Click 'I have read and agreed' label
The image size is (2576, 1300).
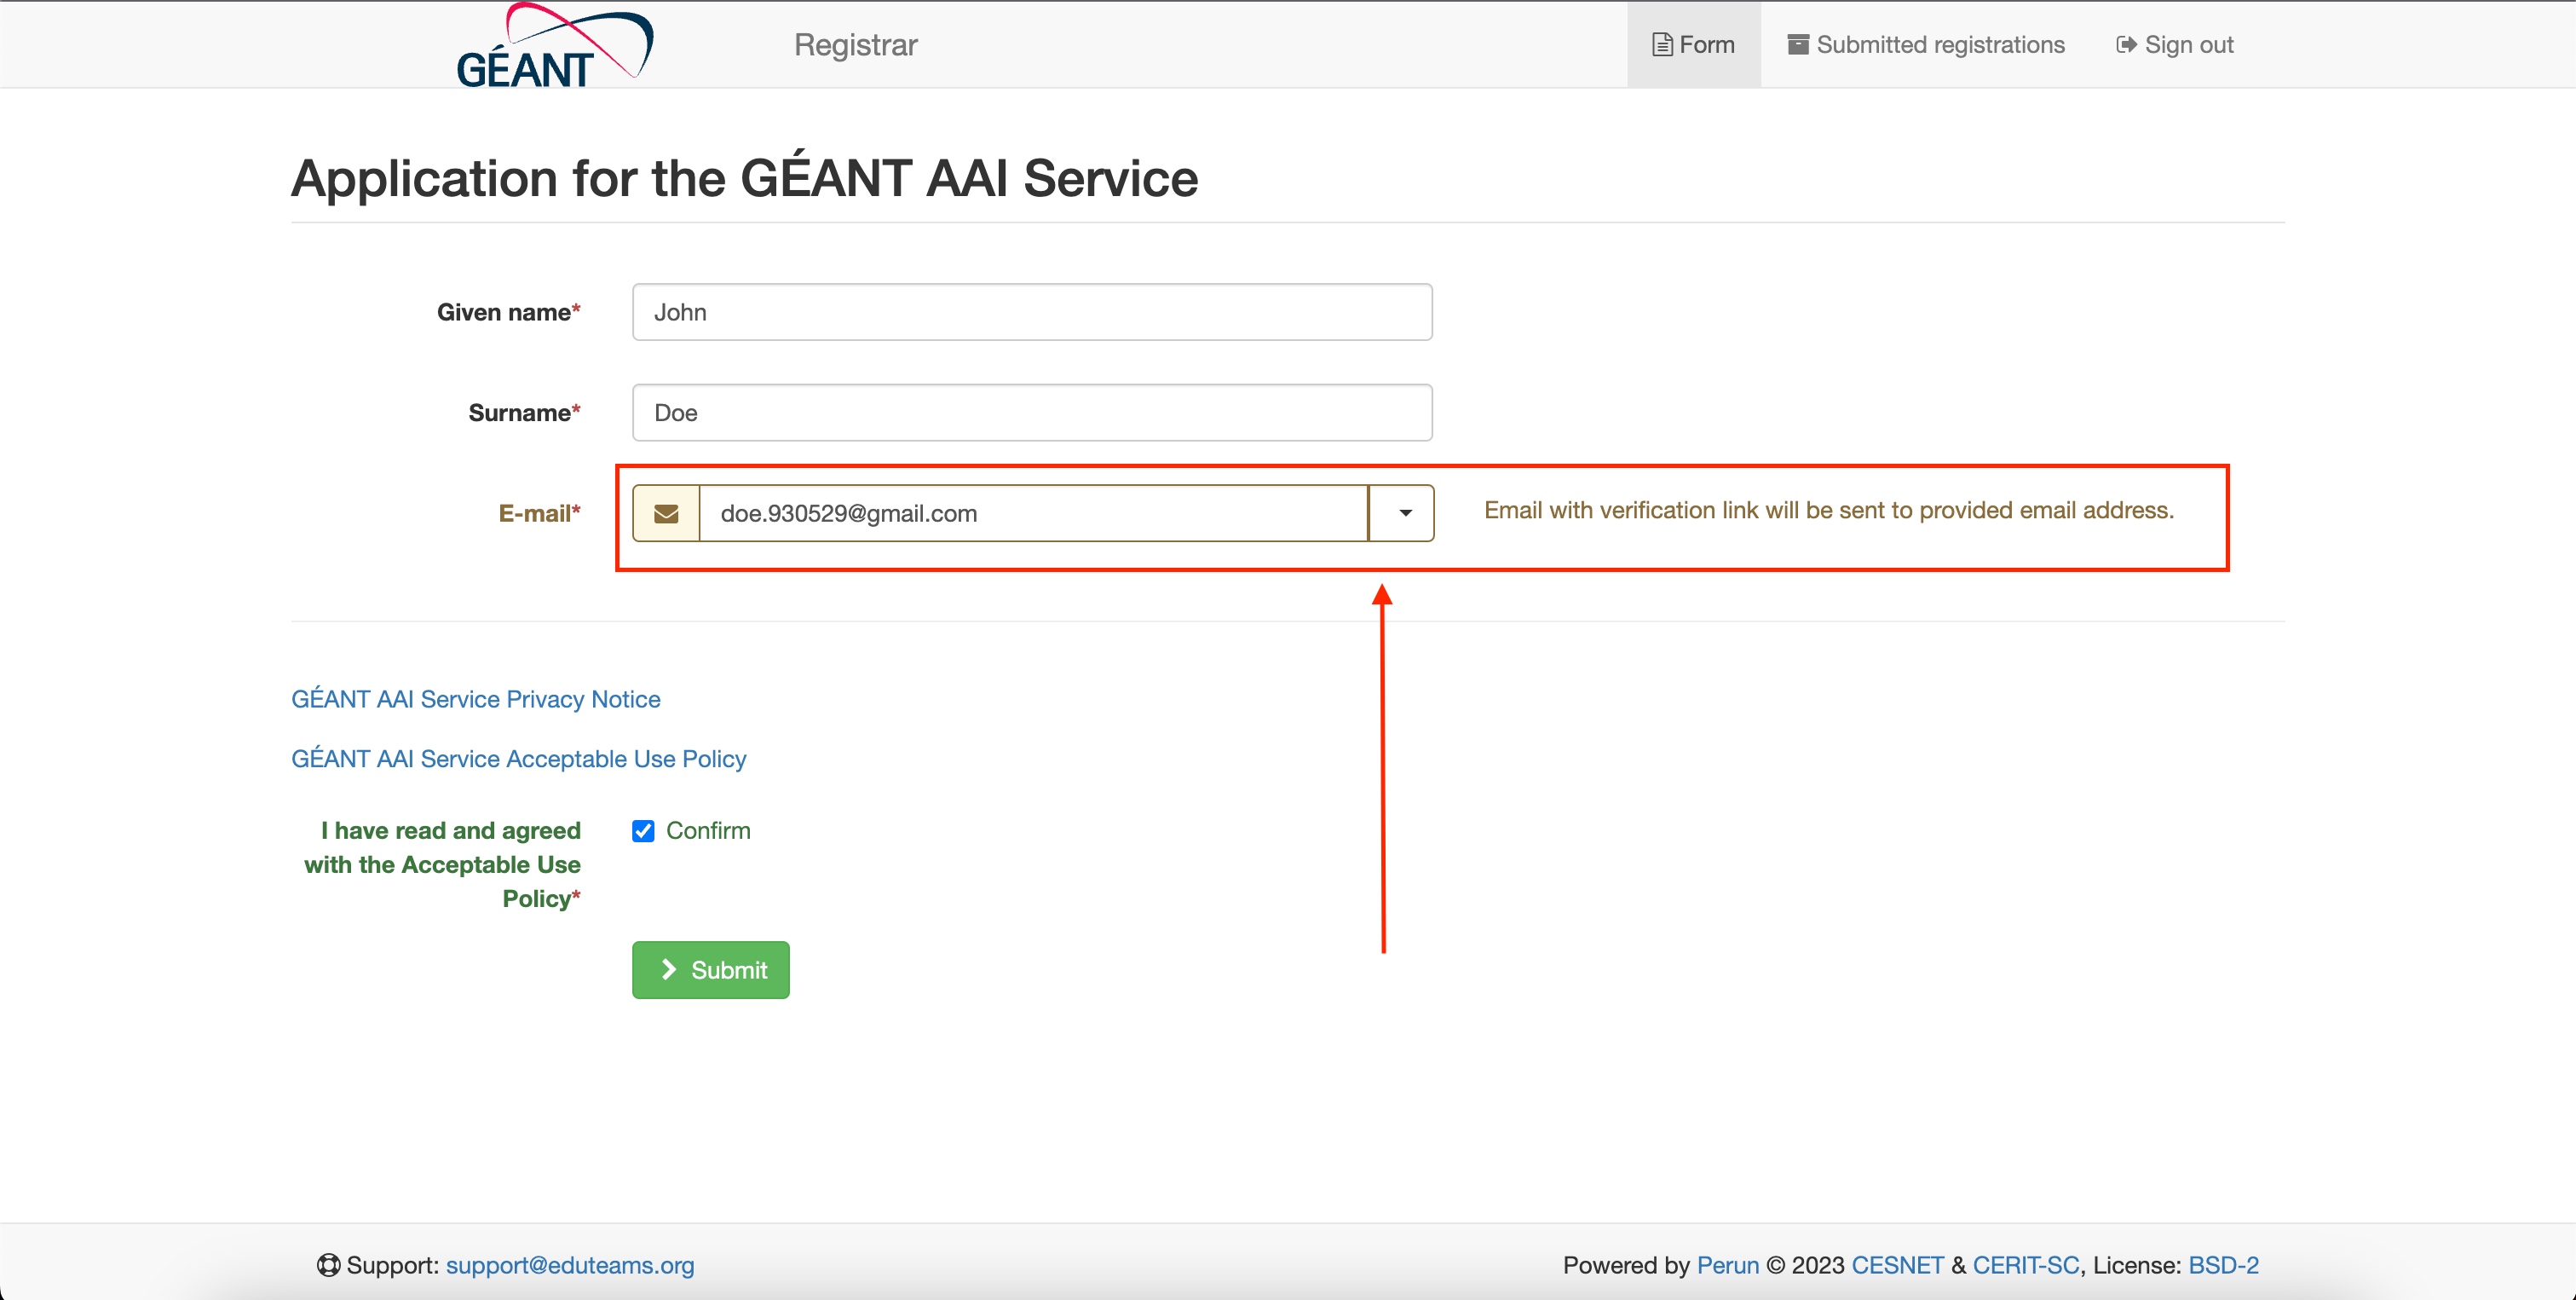coord(442,864)
